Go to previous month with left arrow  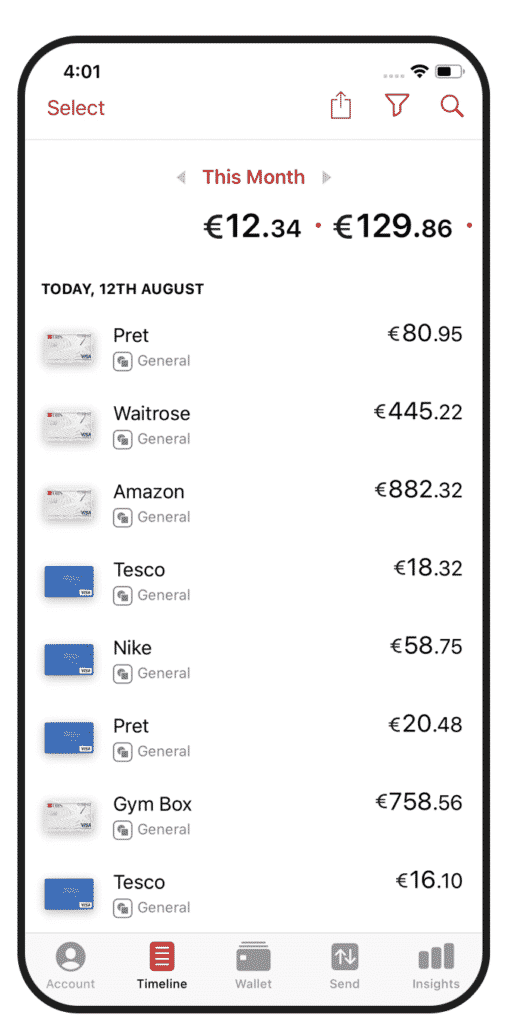181,177
